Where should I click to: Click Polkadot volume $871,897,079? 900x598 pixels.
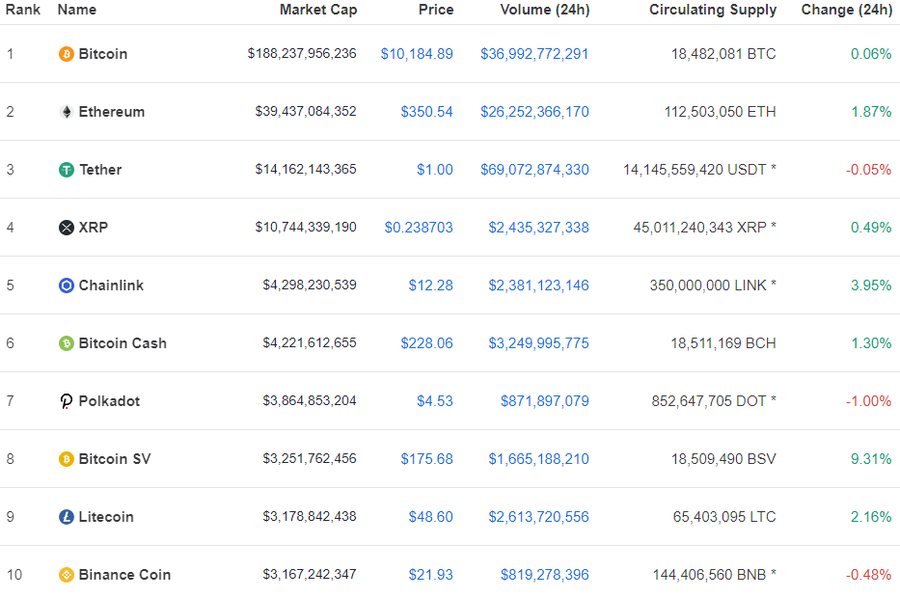545,401
